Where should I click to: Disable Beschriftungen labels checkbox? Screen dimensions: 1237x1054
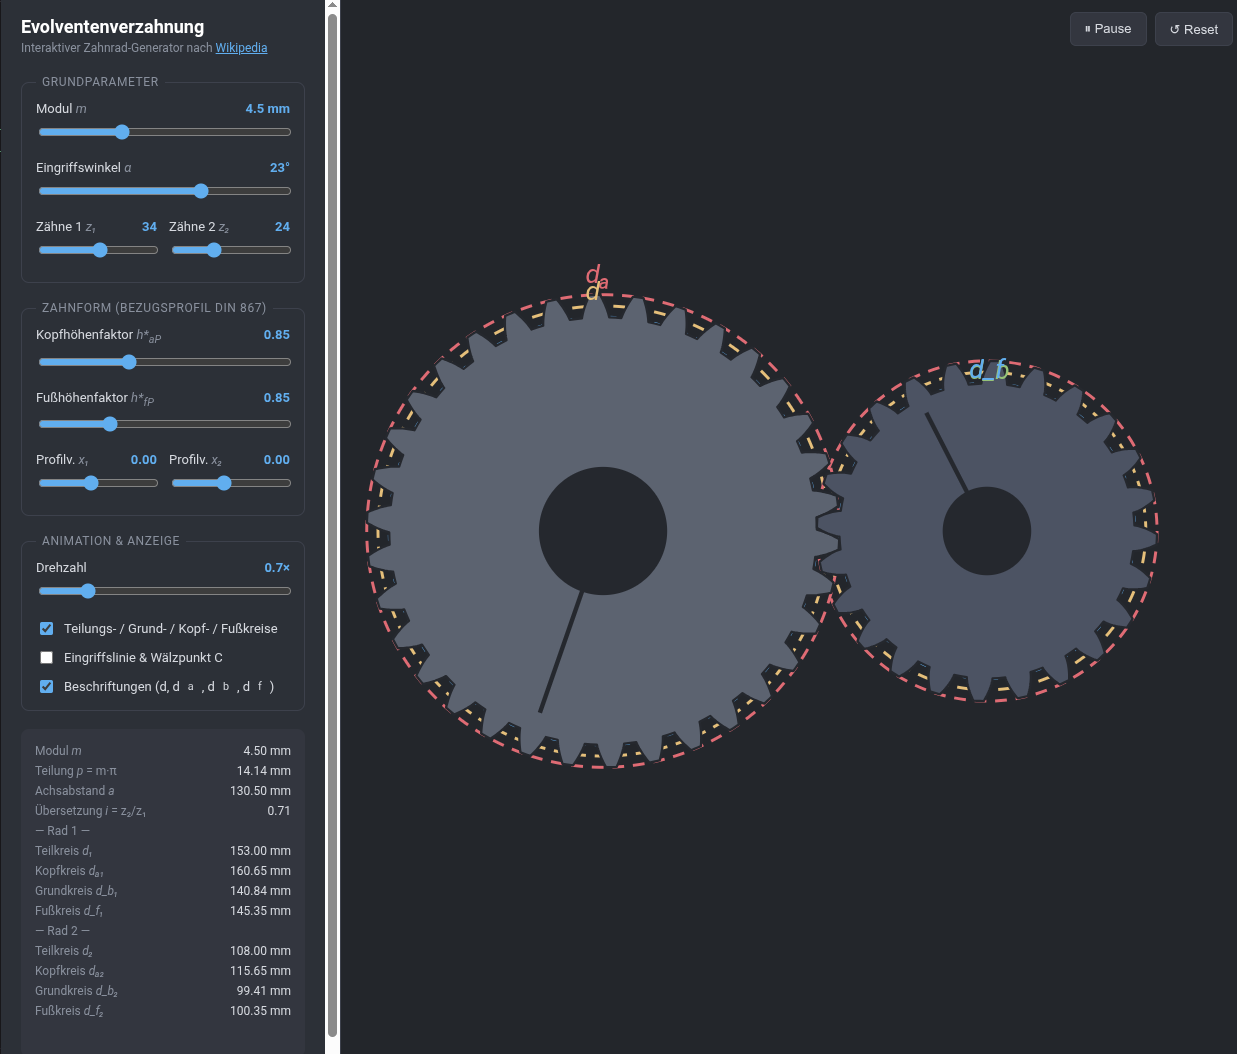(46, 686)
